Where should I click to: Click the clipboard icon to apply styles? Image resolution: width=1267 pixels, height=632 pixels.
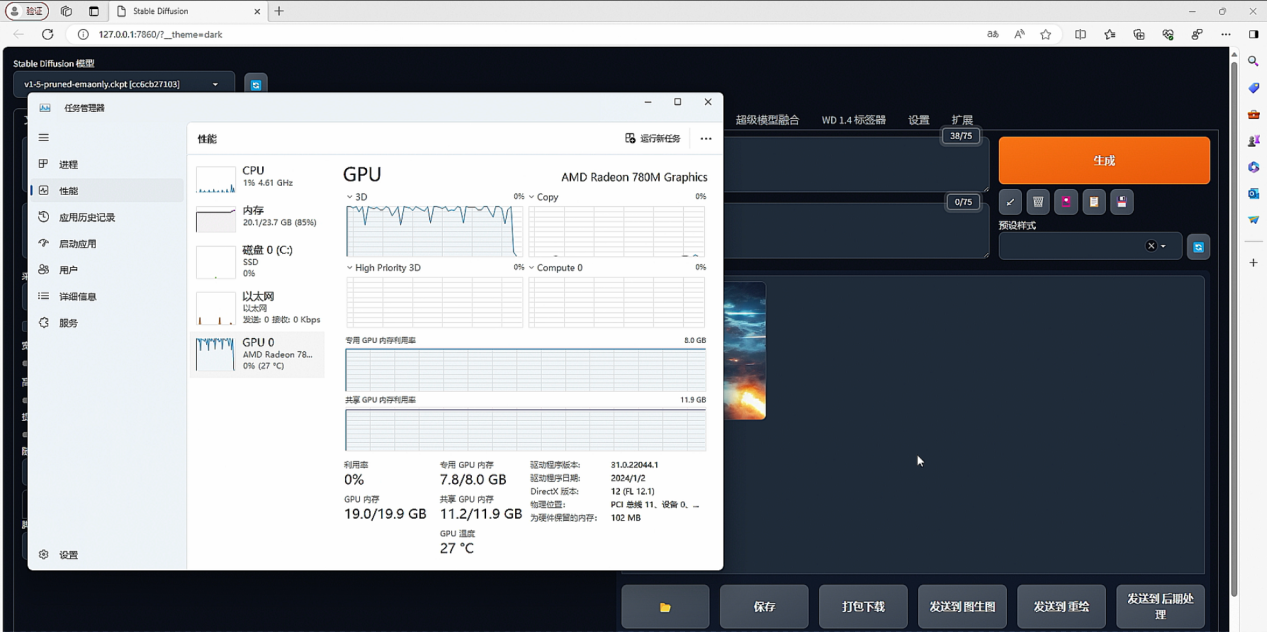(1094, 202)
